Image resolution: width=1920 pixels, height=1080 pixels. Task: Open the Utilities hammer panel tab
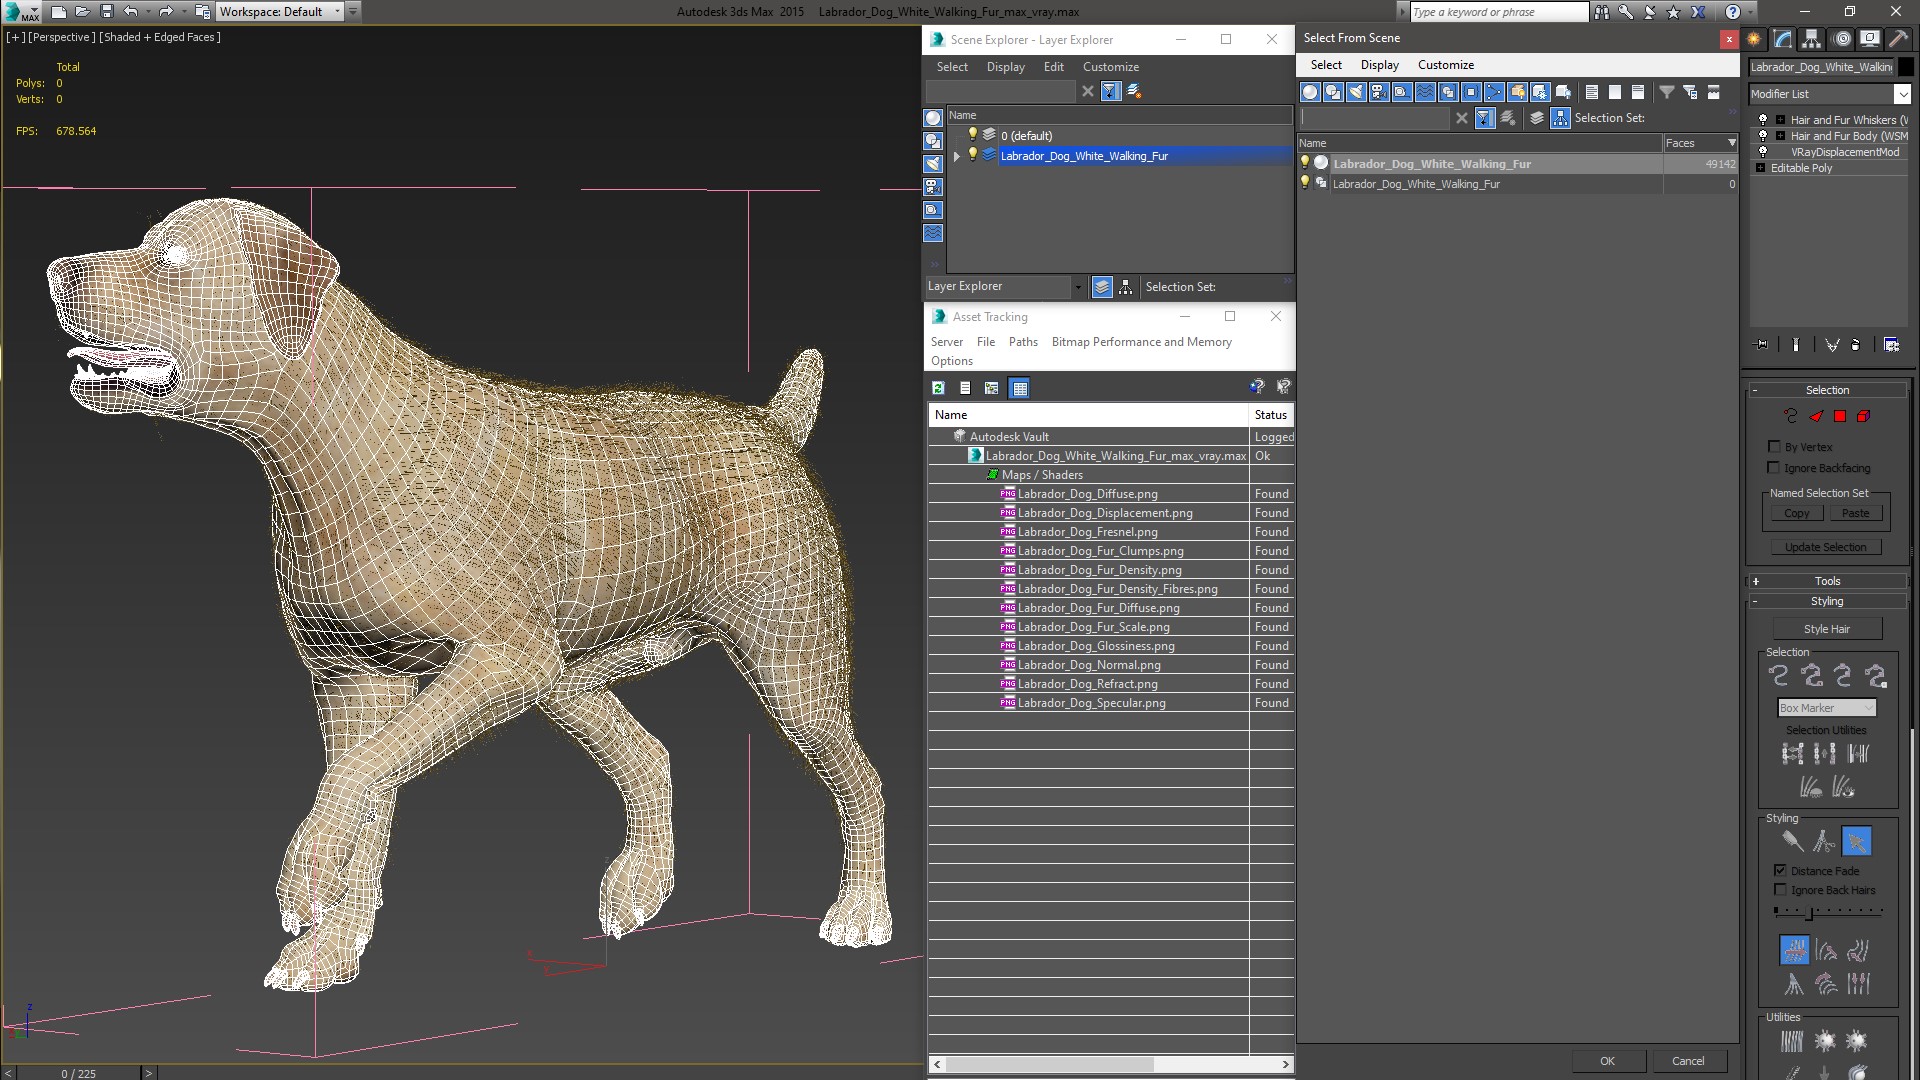click(x=1898, y=39)
